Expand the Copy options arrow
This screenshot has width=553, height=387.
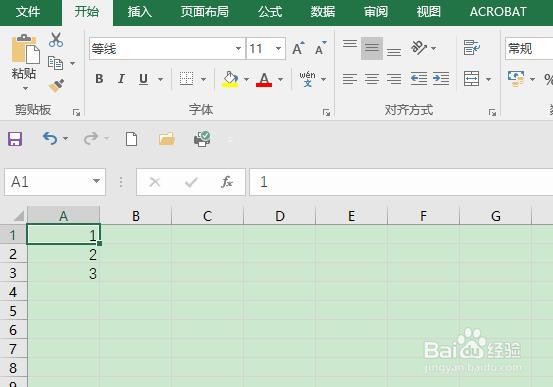72,64
